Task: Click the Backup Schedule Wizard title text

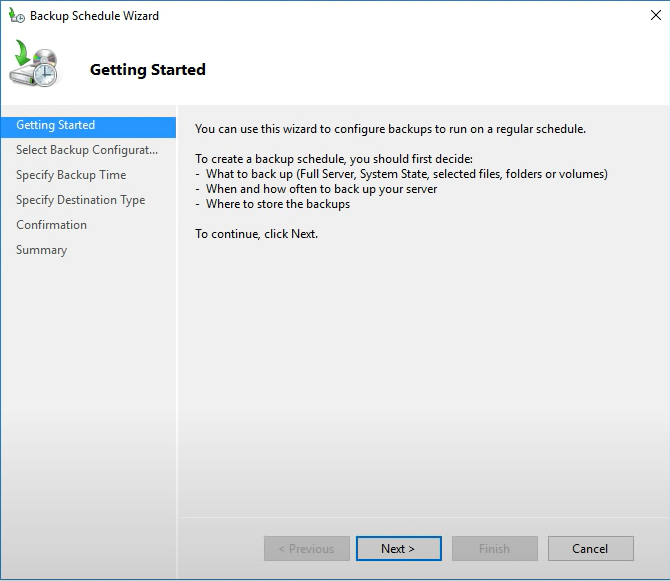Action: click(94, 16)
